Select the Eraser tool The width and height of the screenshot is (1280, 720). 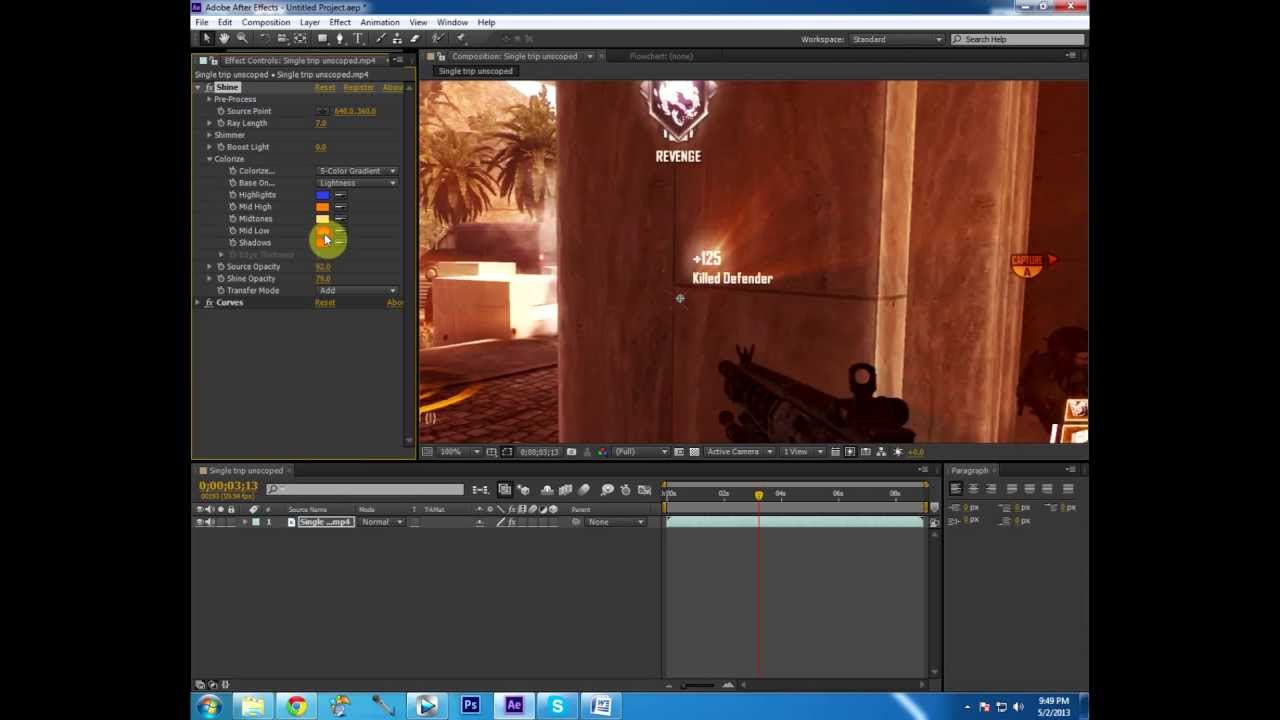pos(414,38)
